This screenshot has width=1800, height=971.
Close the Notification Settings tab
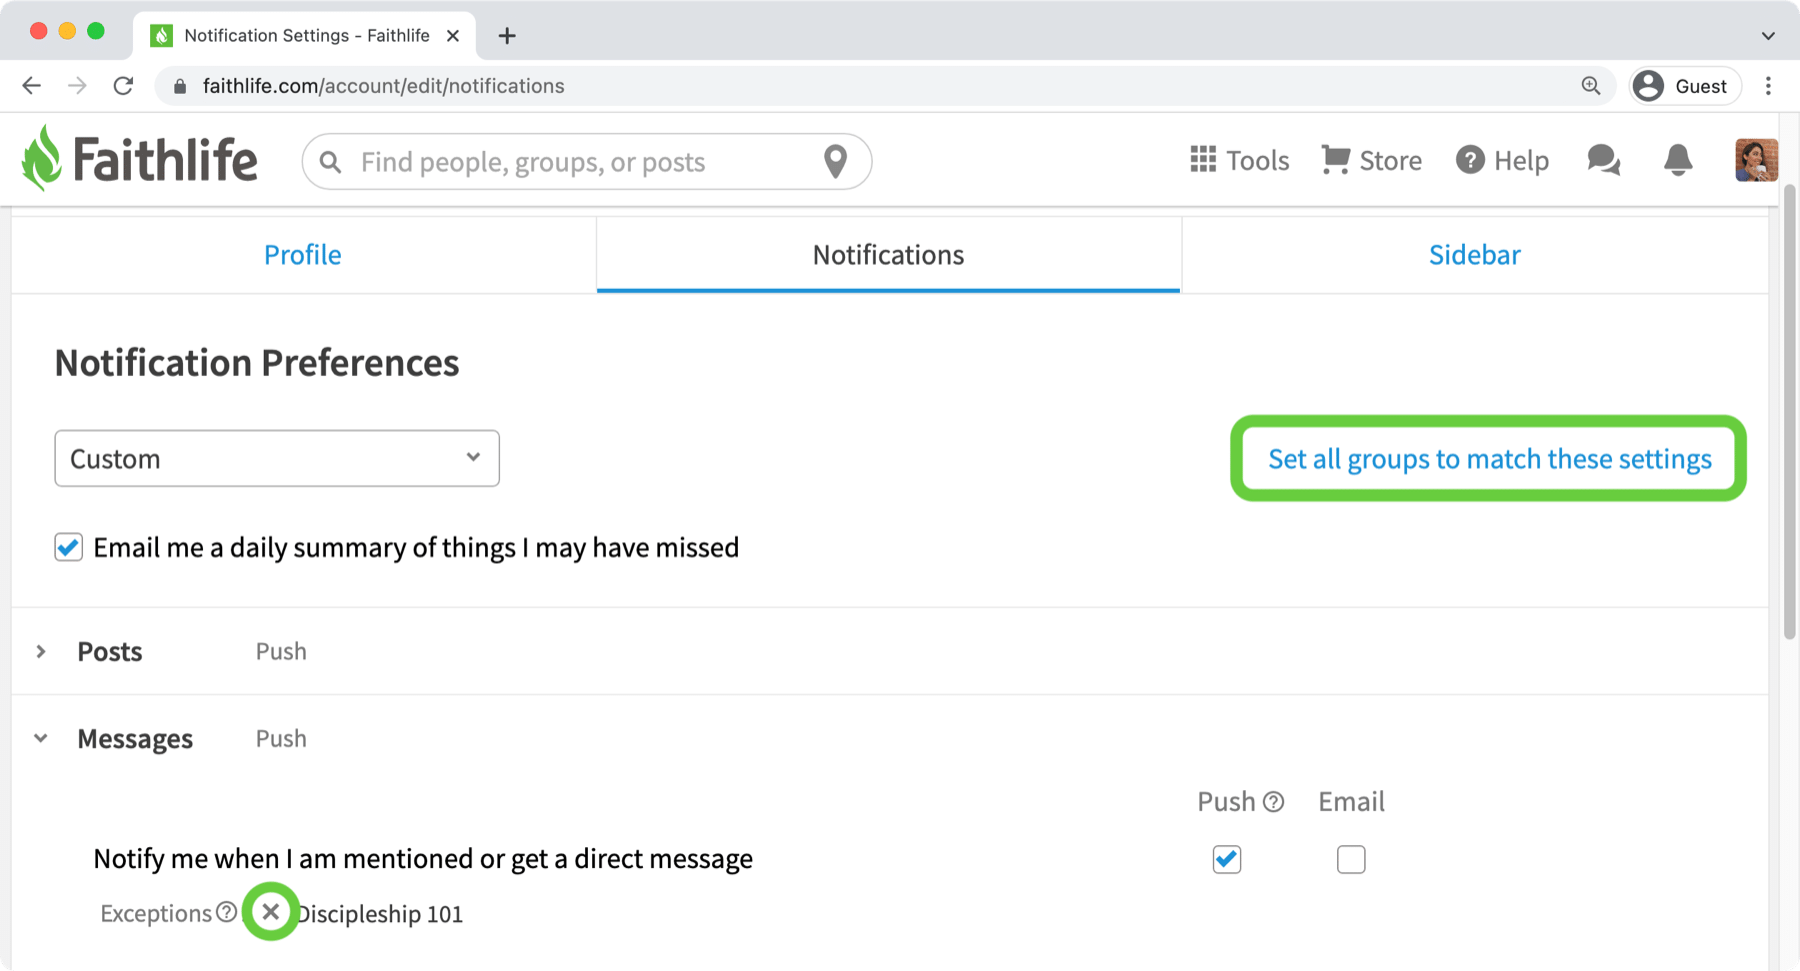click(453, 36)
